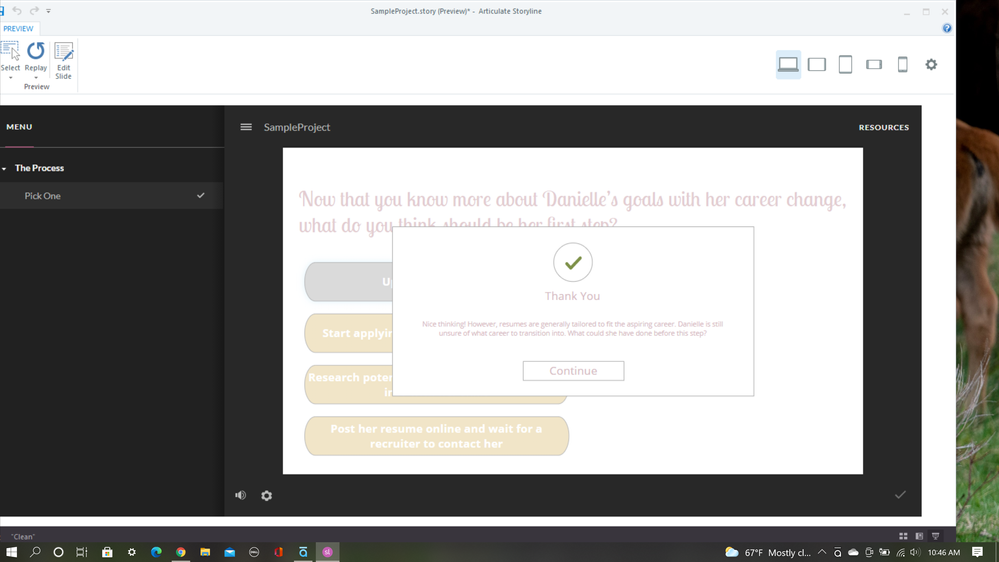Viewport: 999px width, 562px height.
Task: Open the Replay dropdown arrow
Action: (x=36, y=78)
